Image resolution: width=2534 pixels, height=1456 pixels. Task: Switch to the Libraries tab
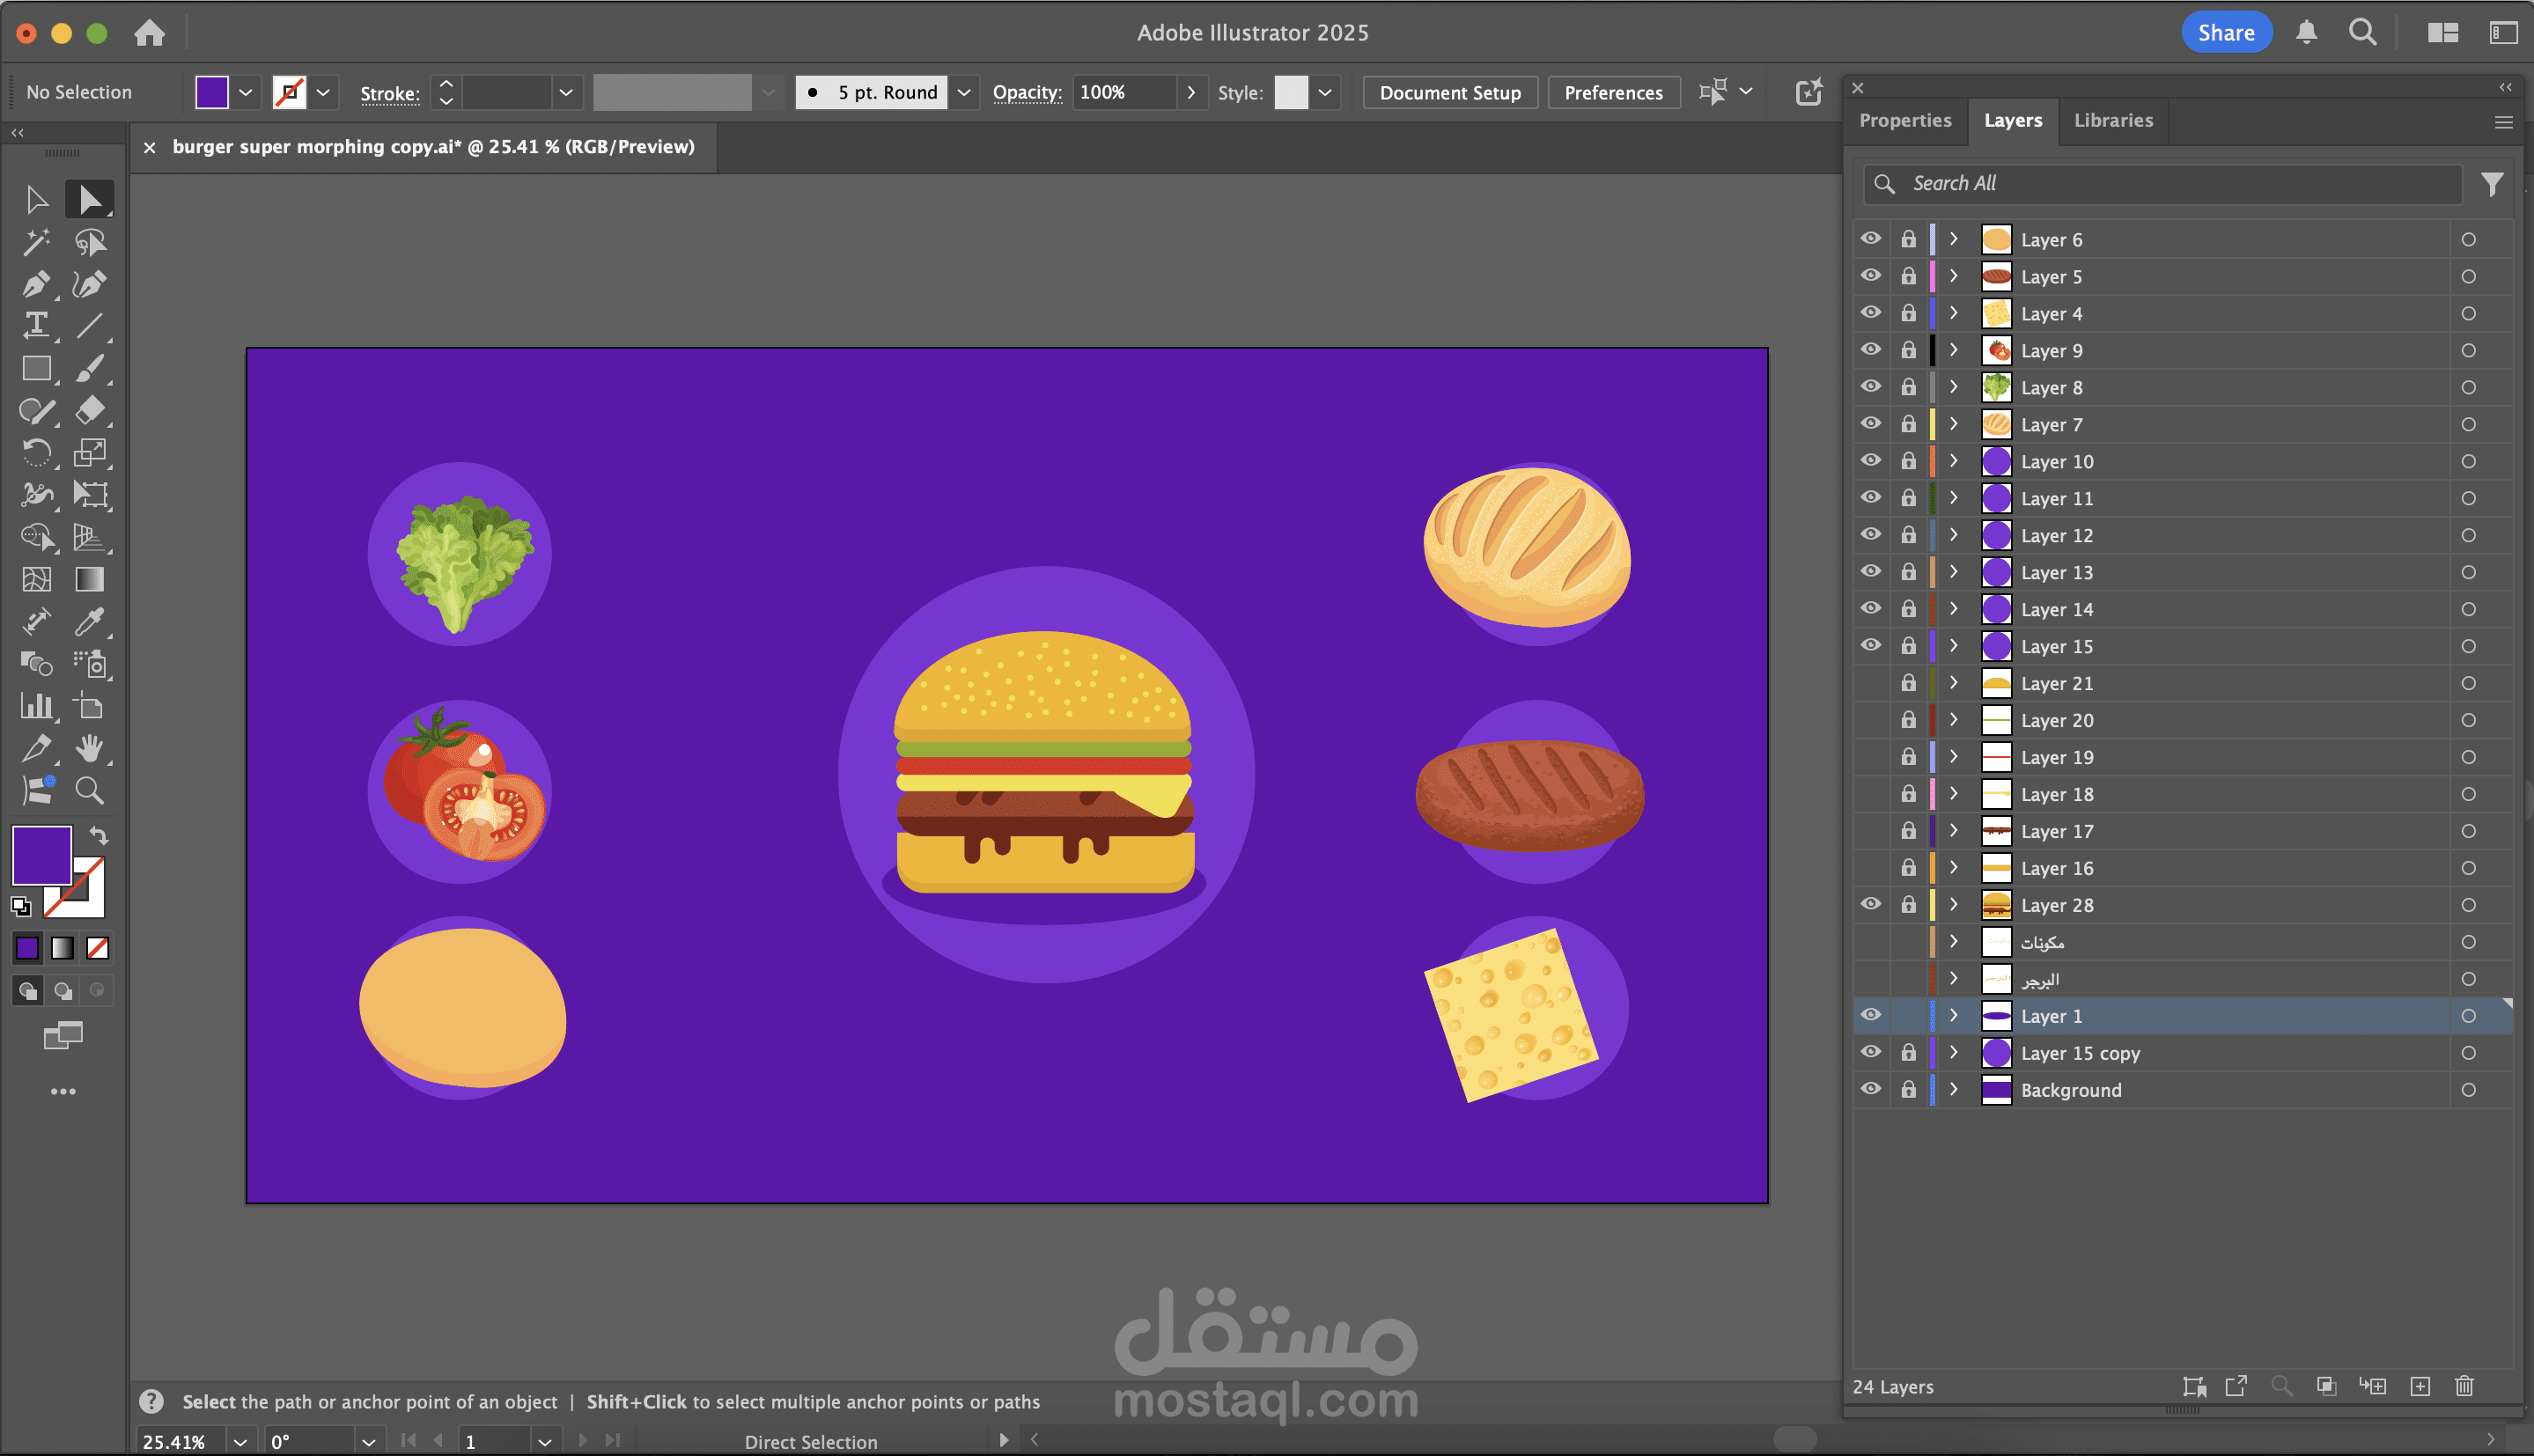2113,120
